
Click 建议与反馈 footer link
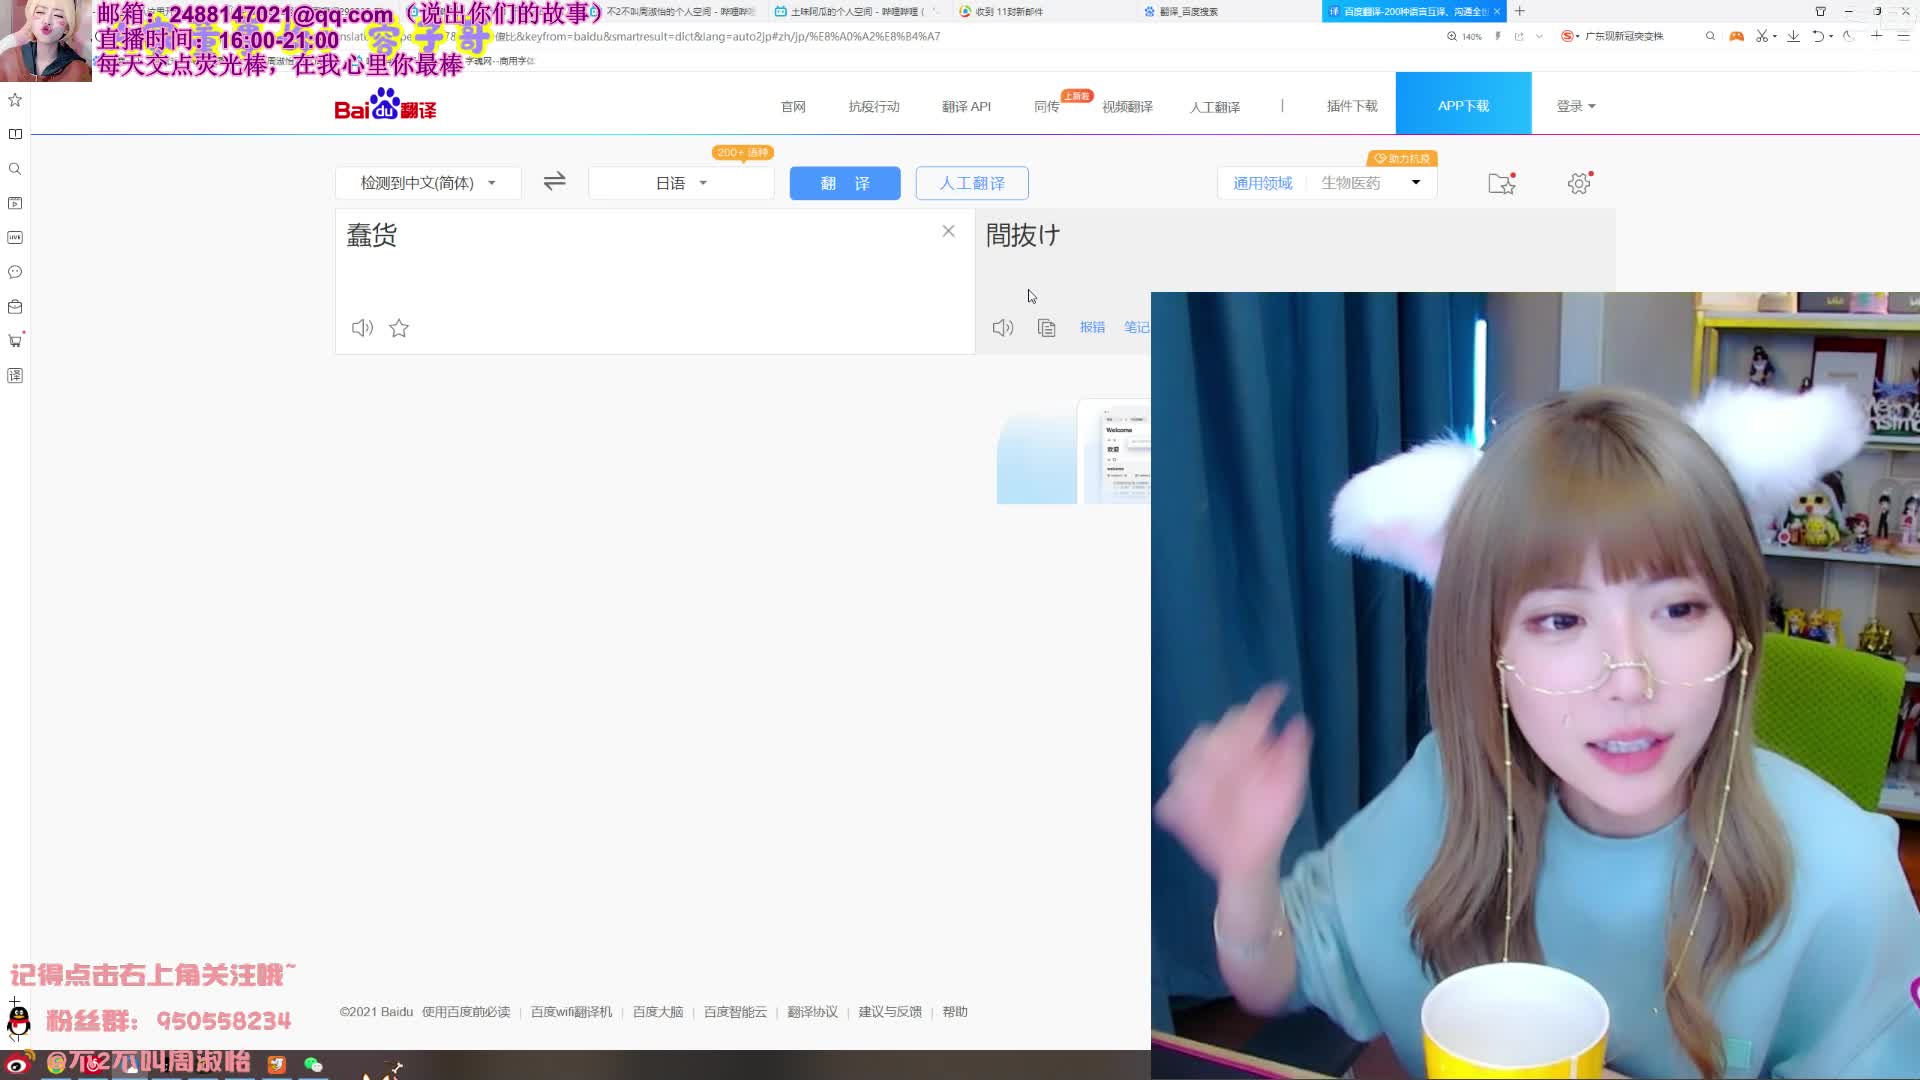[x=890, y=1012]
